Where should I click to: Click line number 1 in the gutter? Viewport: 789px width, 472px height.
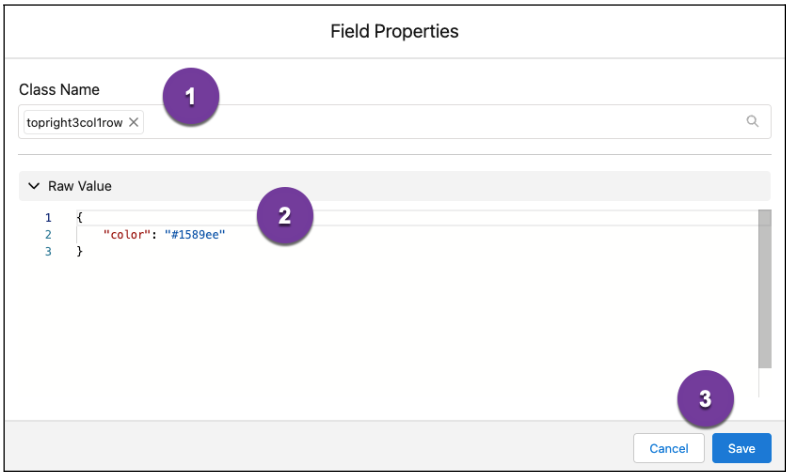[48, 218]
